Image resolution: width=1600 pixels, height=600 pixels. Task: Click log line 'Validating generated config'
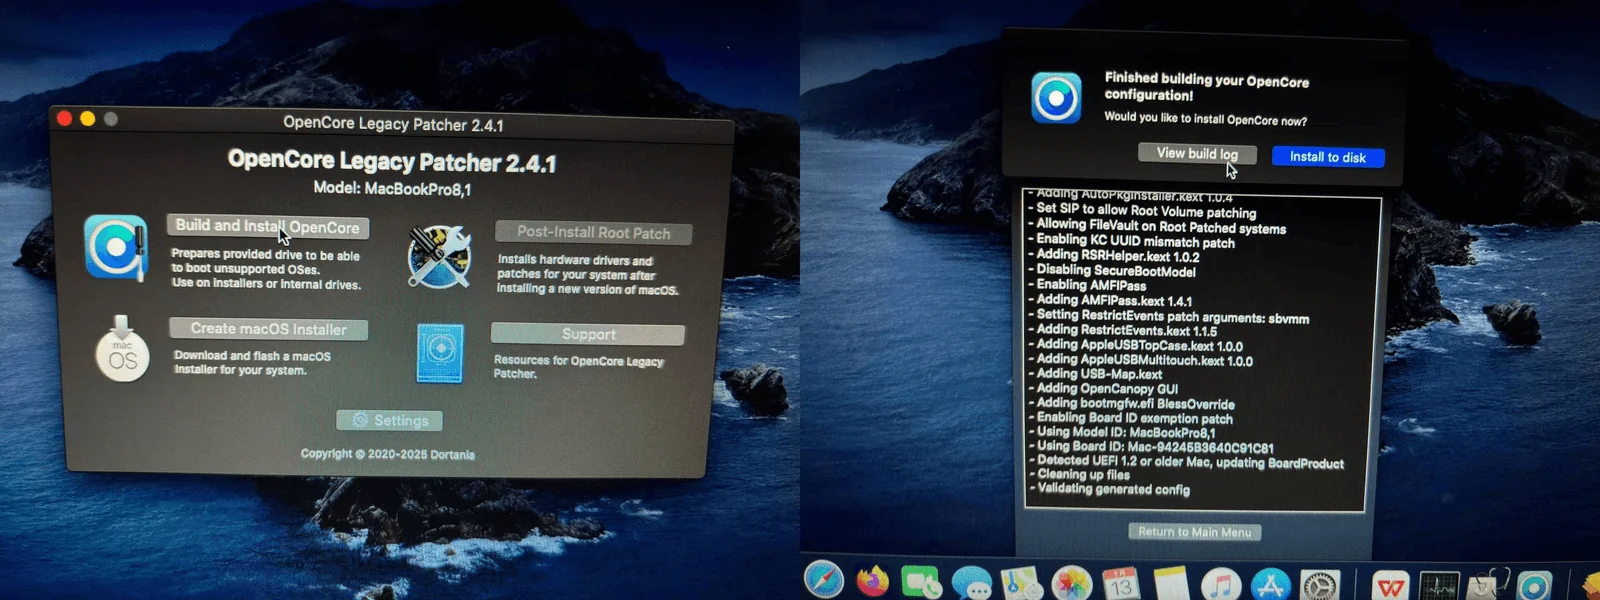click(1113, 489)
